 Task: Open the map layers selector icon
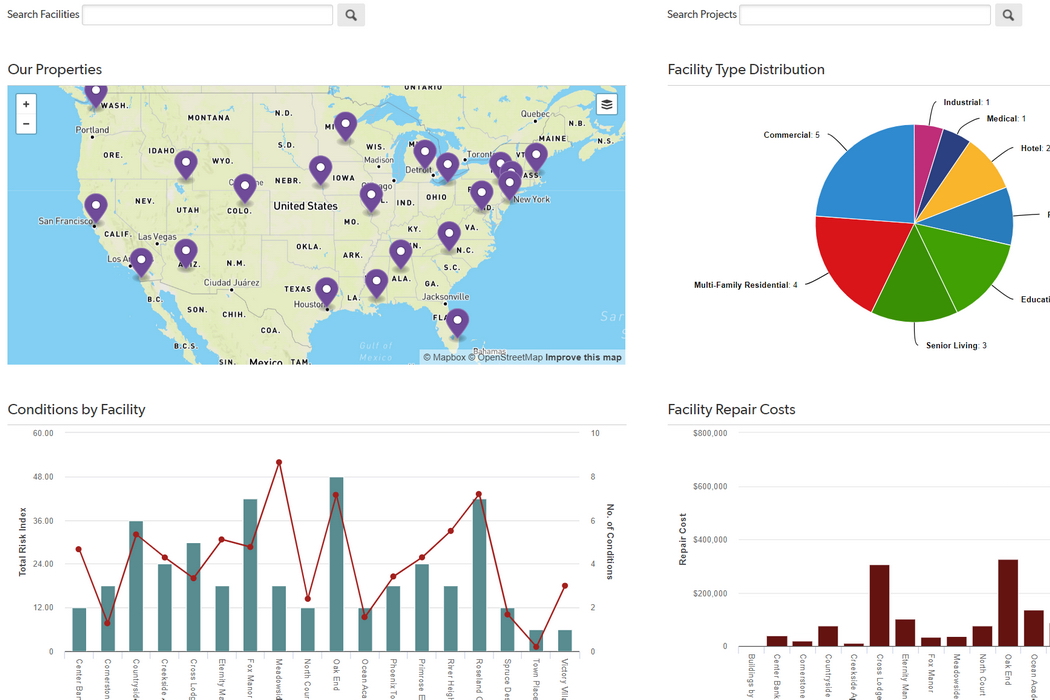point(606,103)
